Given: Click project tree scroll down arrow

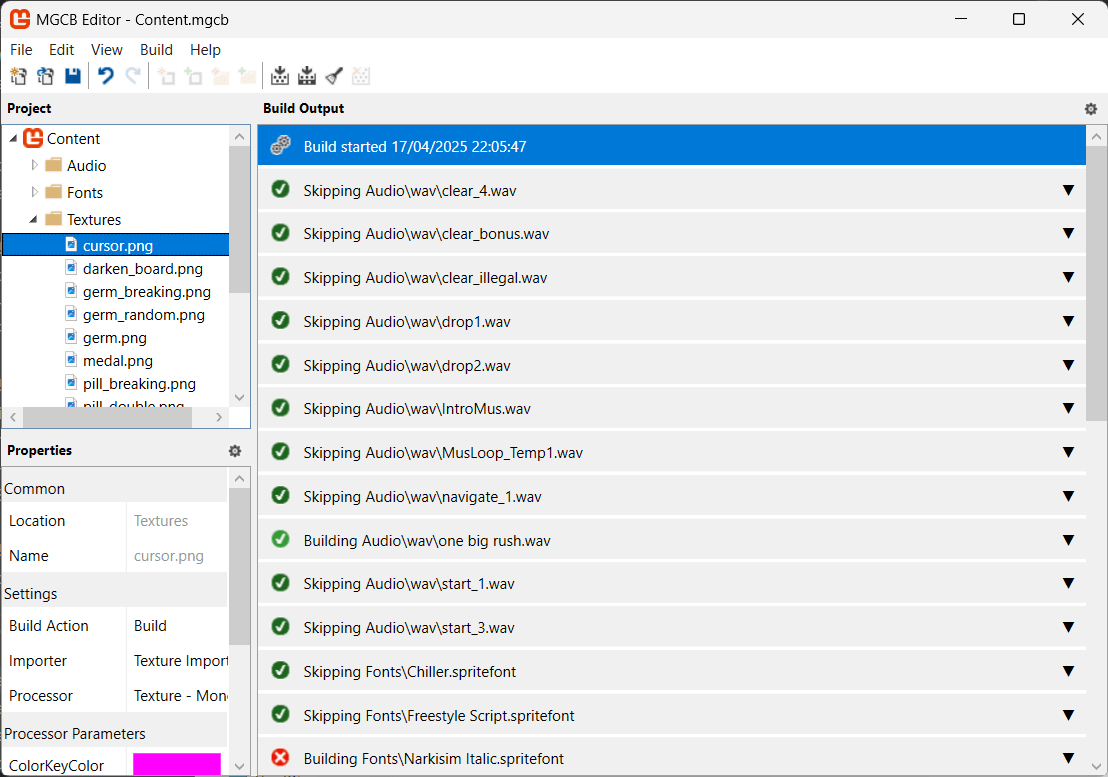Looking at the screenshot, I should (240, 398).
